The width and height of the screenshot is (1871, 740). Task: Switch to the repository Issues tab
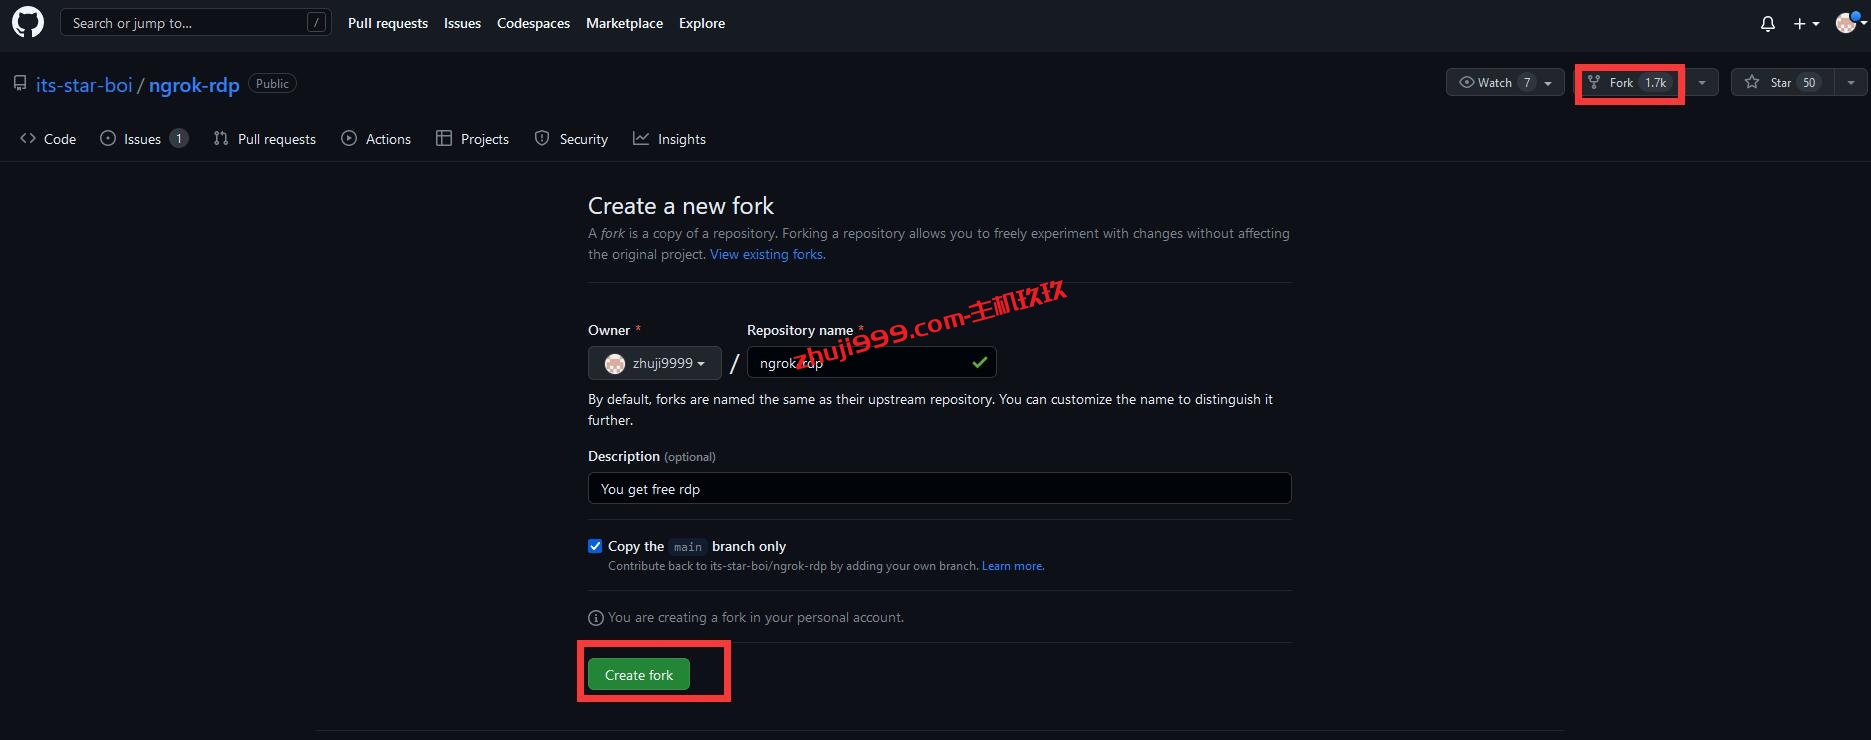[x=144, y=139]
